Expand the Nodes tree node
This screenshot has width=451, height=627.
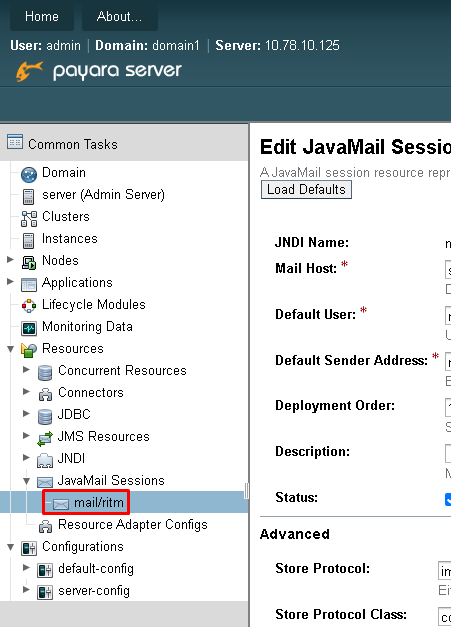pos(10,260)
